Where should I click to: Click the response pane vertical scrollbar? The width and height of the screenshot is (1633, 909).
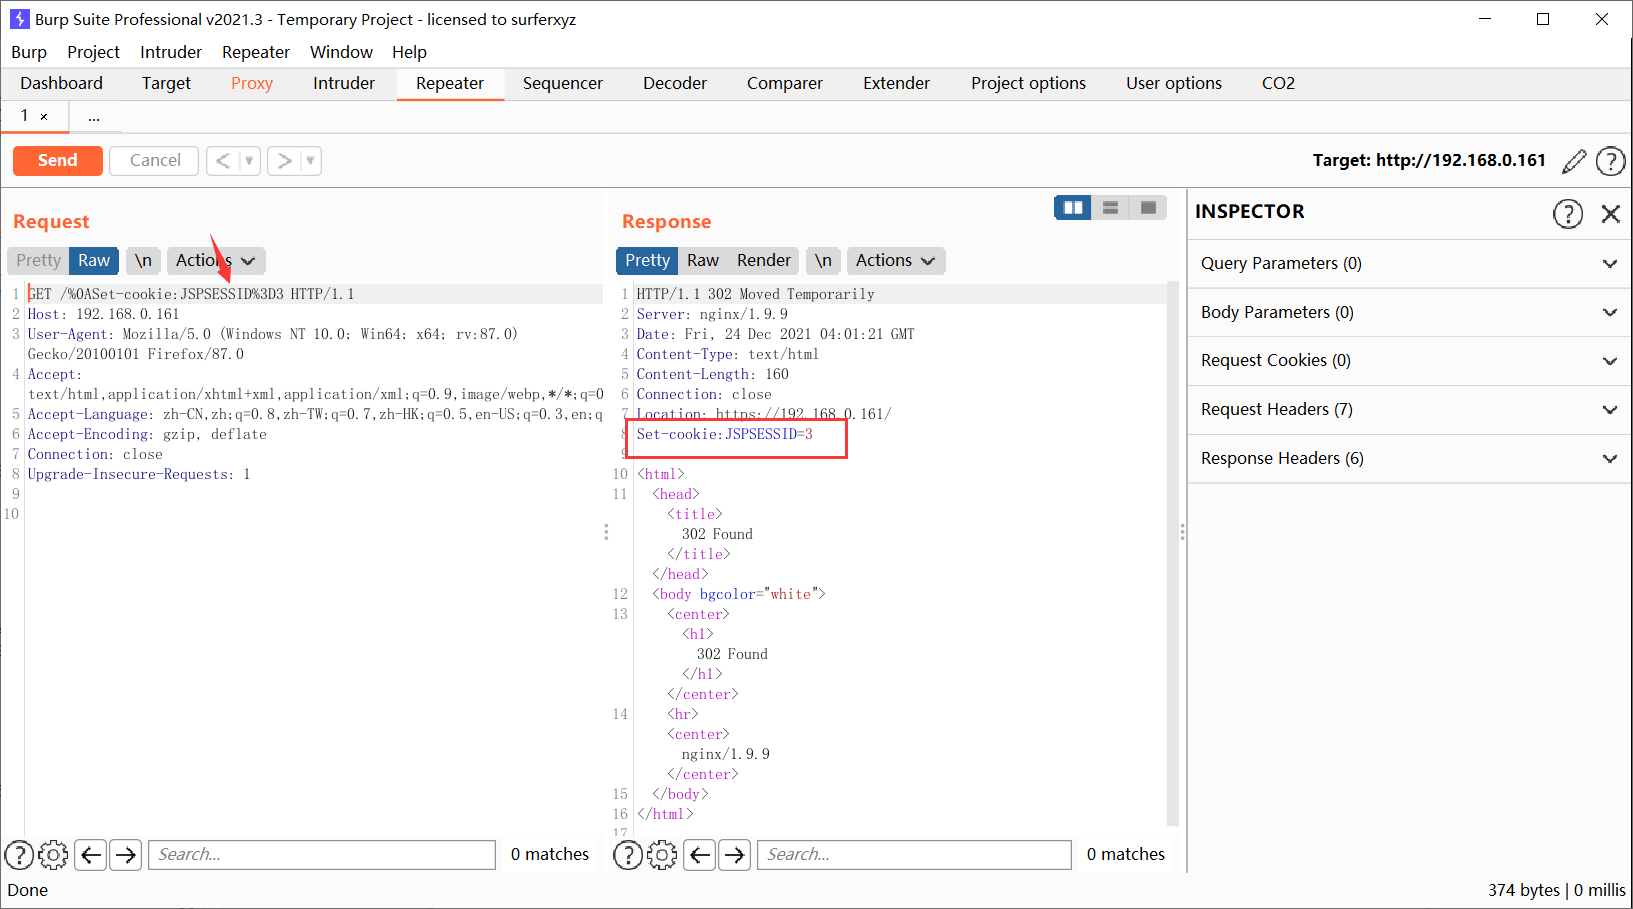[1173, 555]
